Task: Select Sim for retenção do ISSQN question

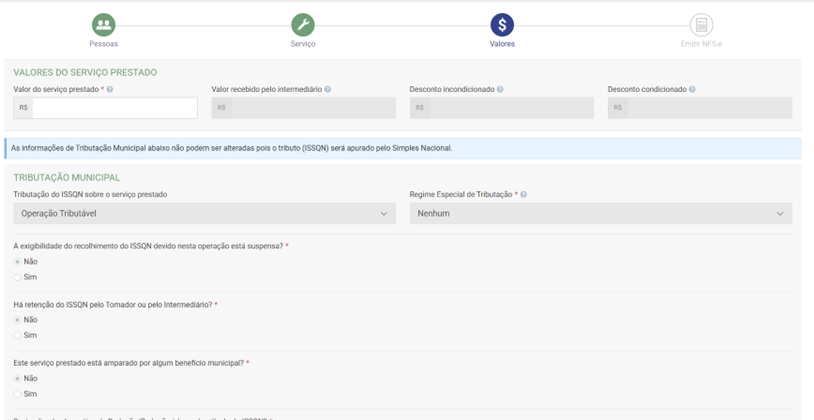Action: [x=17, y=336]
